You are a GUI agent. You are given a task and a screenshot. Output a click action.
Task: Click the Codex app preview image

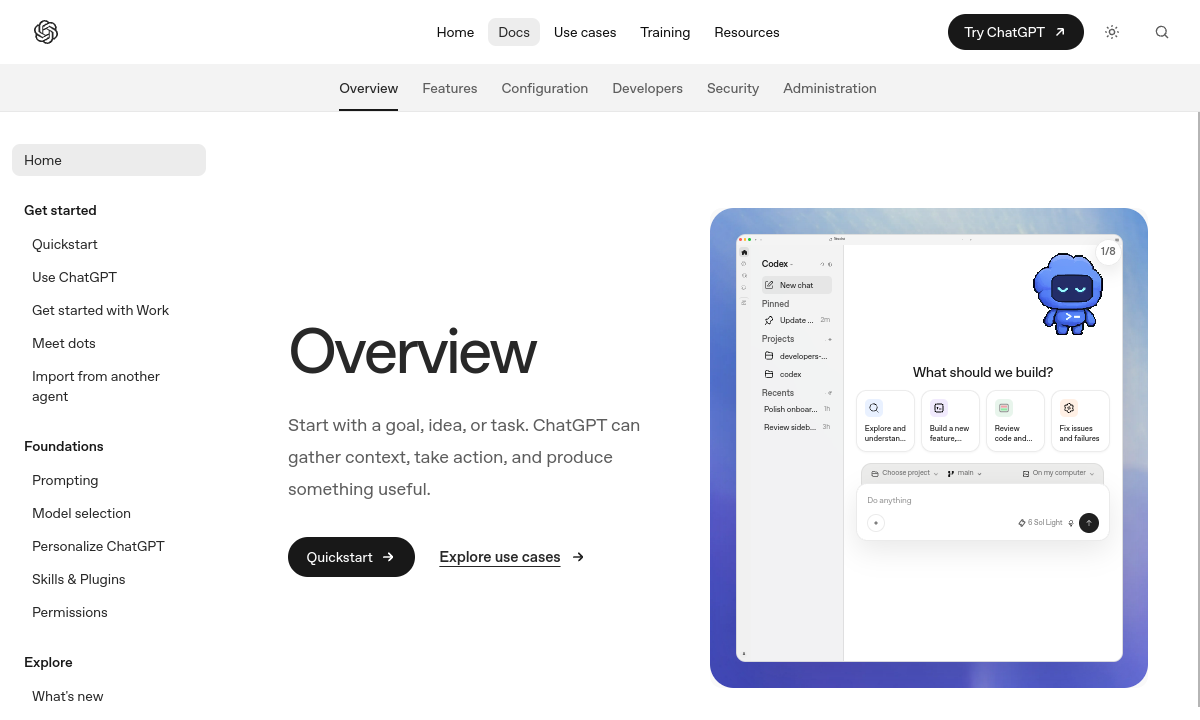[x=929, y=448]
